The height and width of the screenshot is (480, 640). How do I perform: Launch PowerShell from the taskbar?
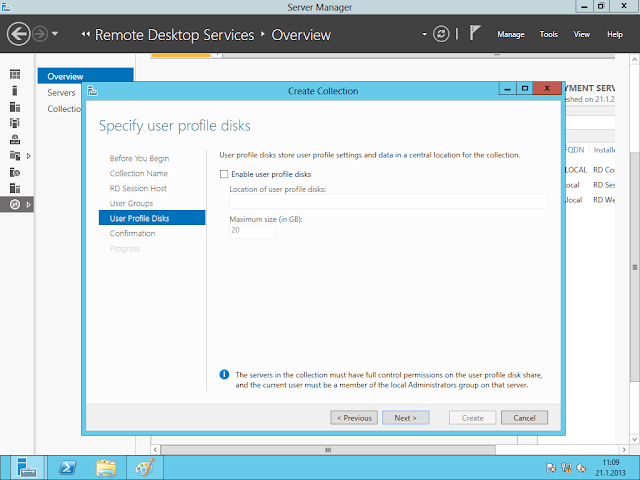[65, 467]
